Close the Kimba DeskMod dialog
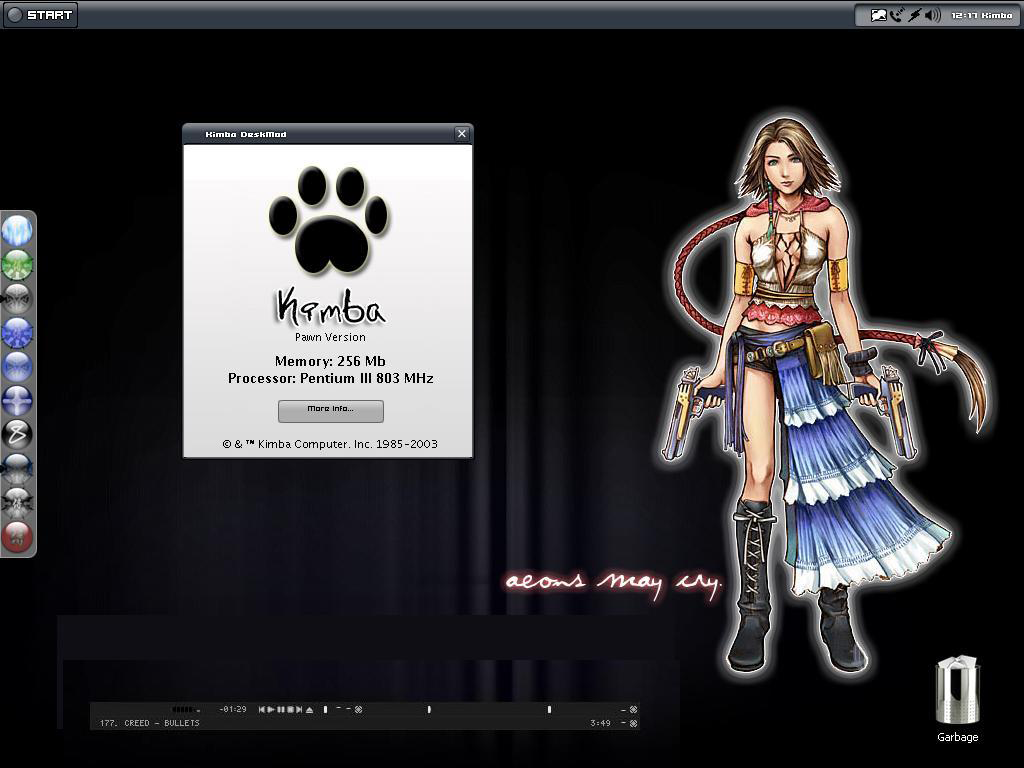 [x=462, y=134]
